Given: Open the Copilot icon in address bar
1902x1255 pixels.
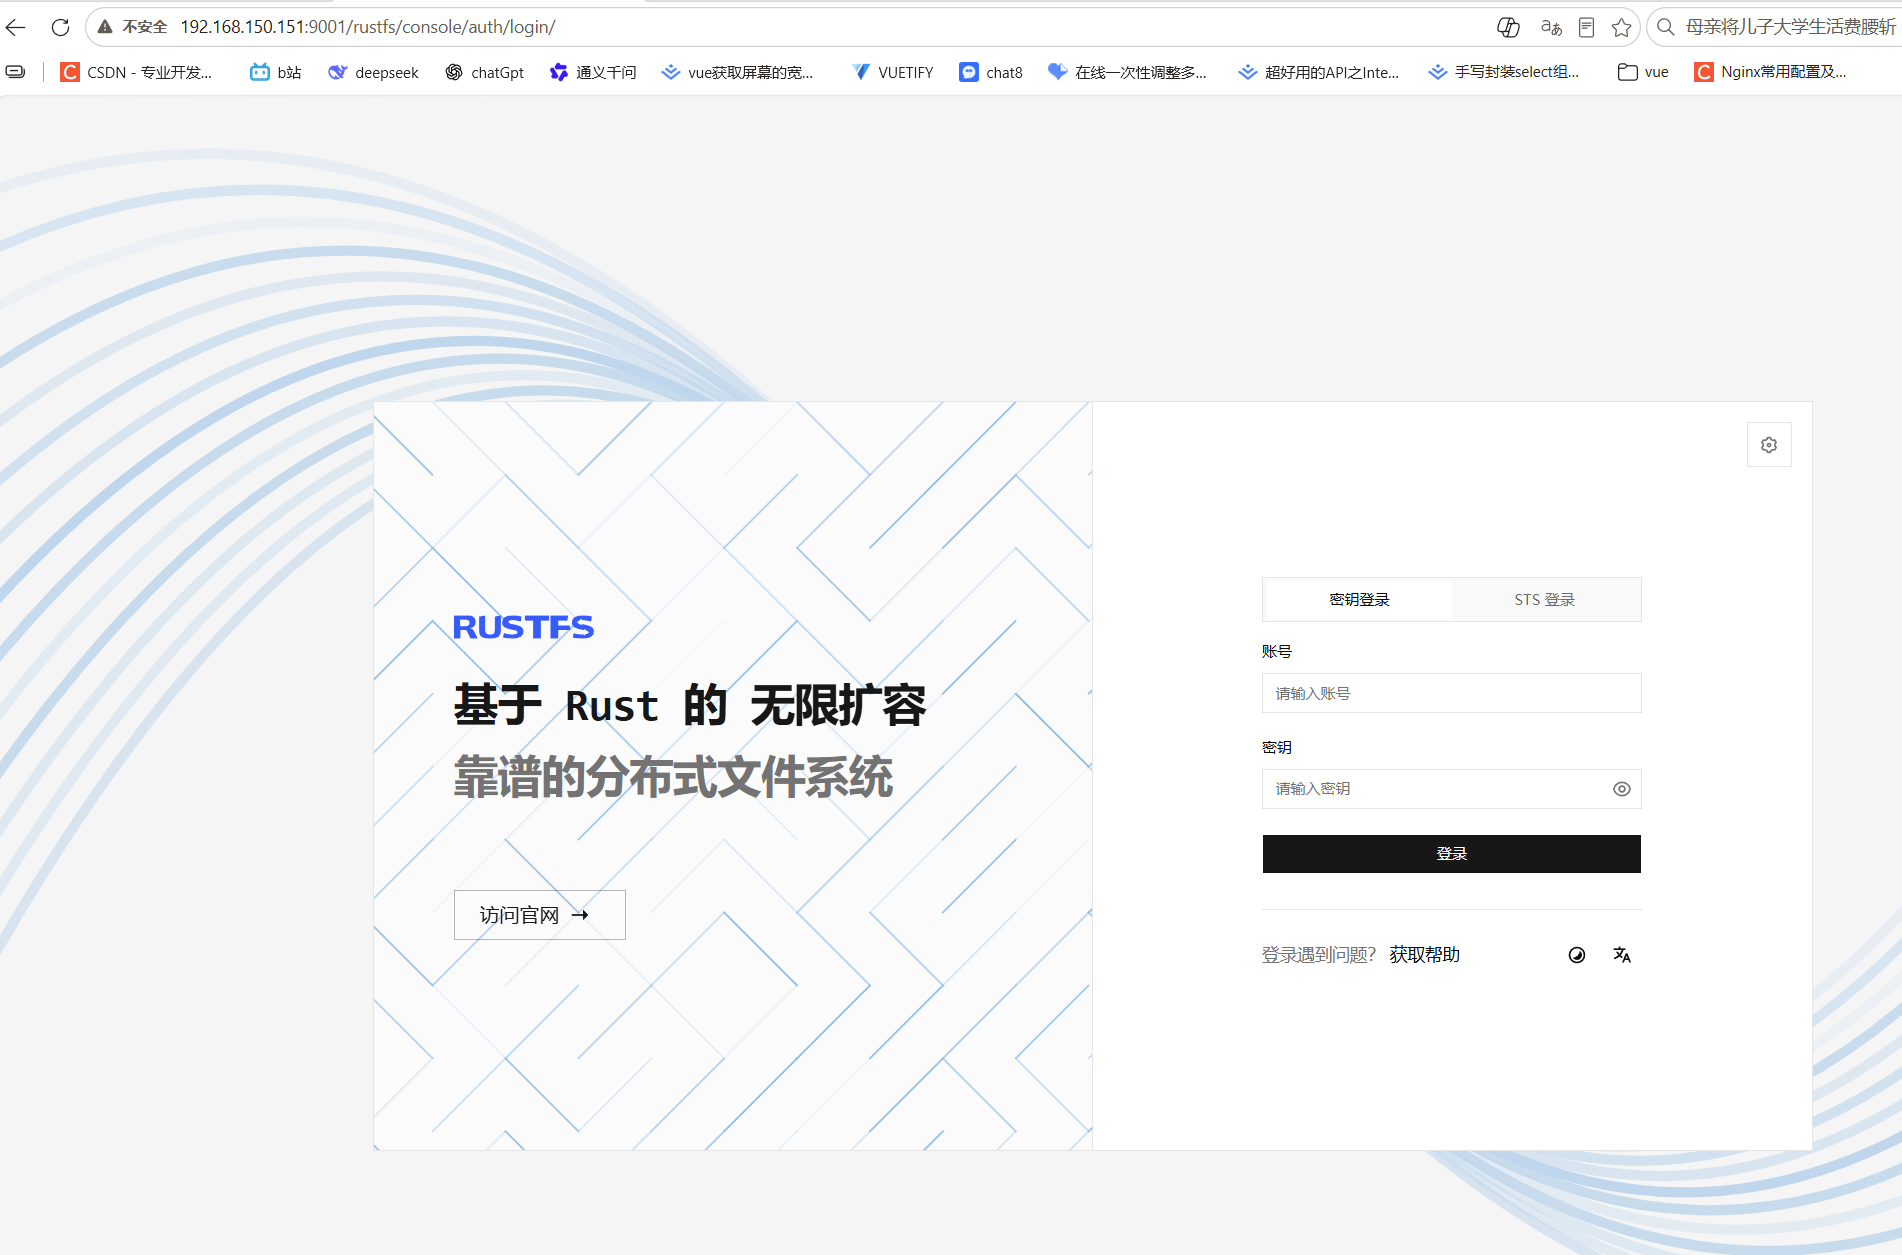Looking at the screenshot, I should click(x=1508, y=27).
